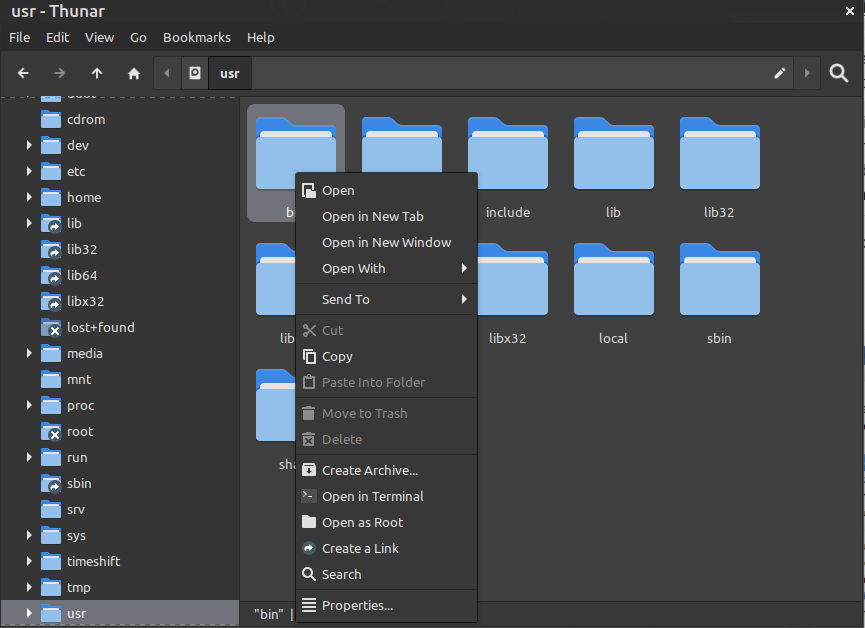Choose Open at top of context menu
The width and height of the screenshot is (865, 628).
[x=386, y=190]
